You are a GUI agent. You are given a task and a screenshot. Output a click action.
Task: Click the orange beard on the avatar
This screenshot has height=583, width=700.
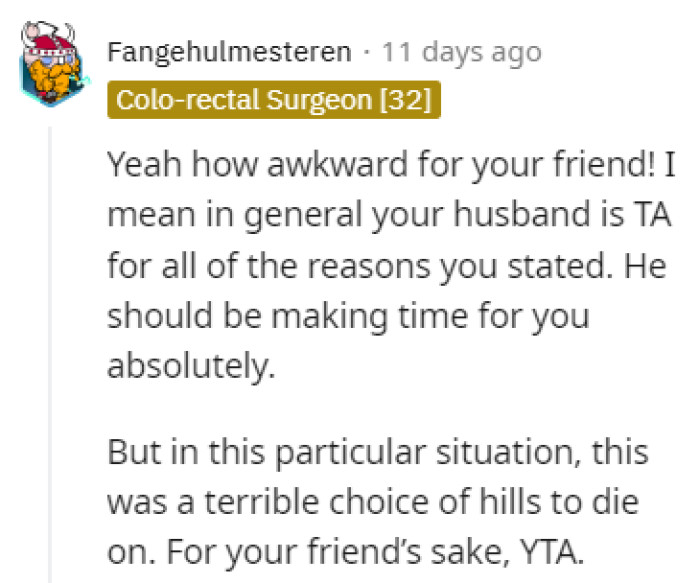click(x=54, y=78)
